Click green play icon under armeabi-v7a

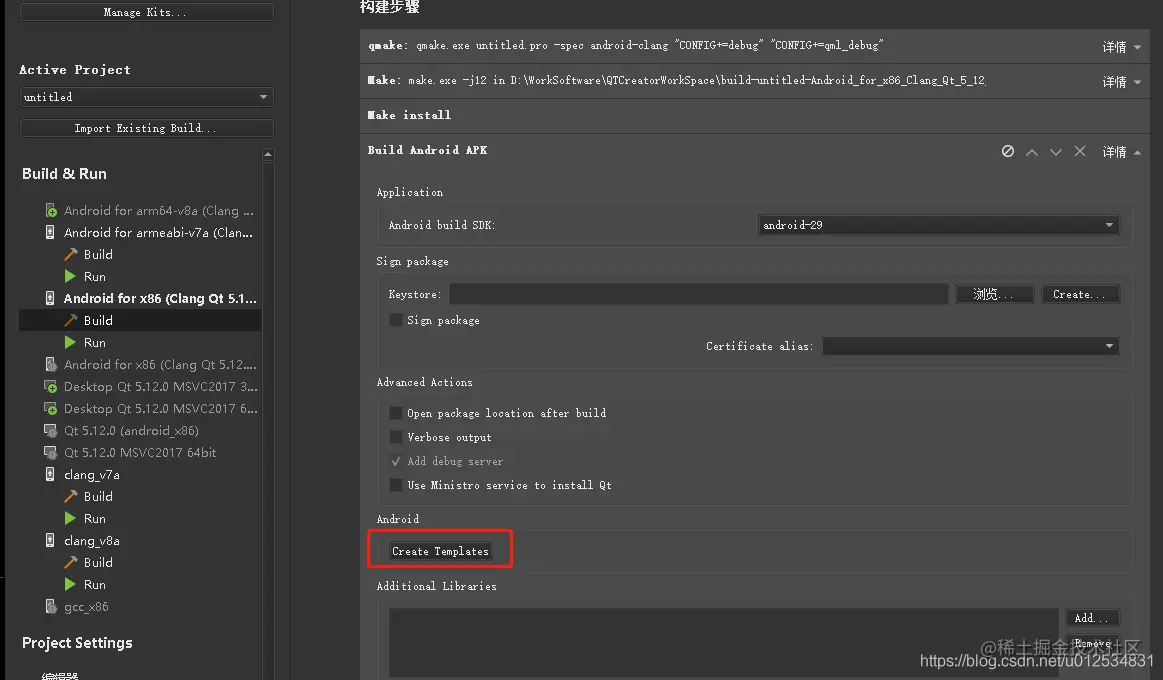(70, 277)
